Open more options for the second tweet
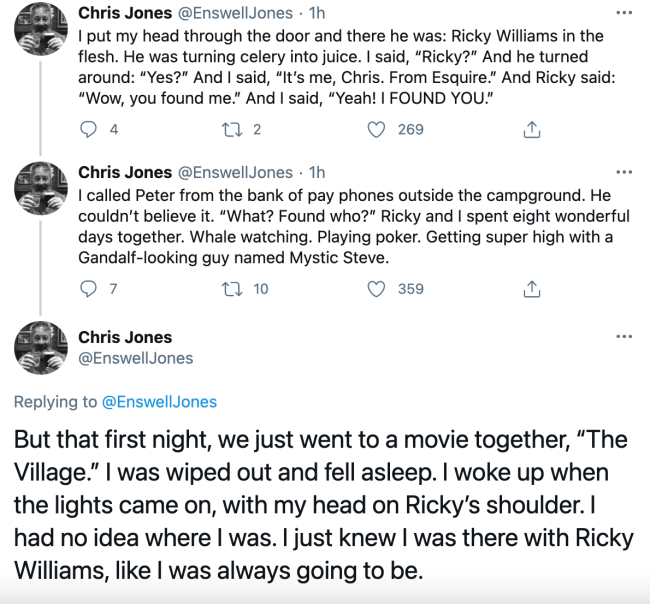Screen dimensions: 650x604 pyautogui.click(x=624, y=172)
